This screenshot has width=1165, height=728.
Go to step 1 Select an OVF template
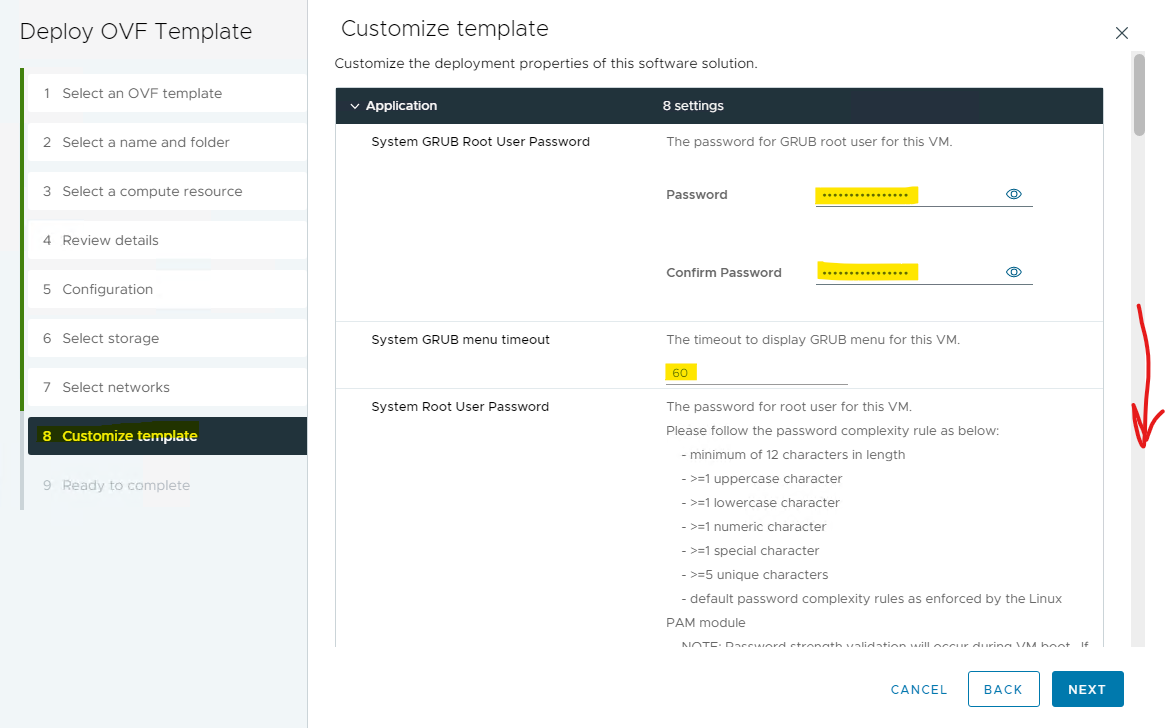(x=142, y=93)
